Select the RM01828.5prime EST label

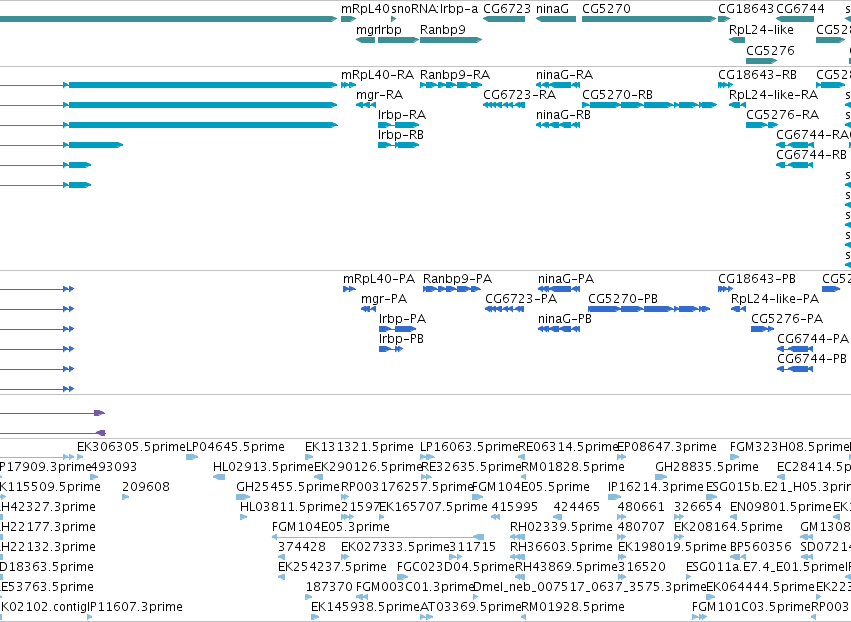point(573,467)
